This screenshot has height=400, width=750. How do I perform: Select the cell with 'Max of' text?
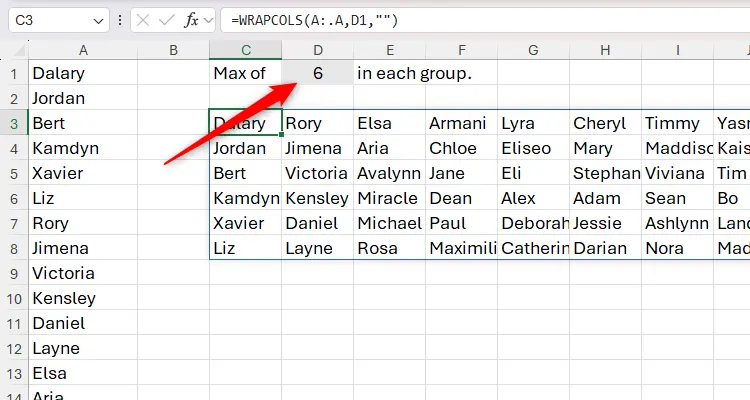[x=245, y=73]
